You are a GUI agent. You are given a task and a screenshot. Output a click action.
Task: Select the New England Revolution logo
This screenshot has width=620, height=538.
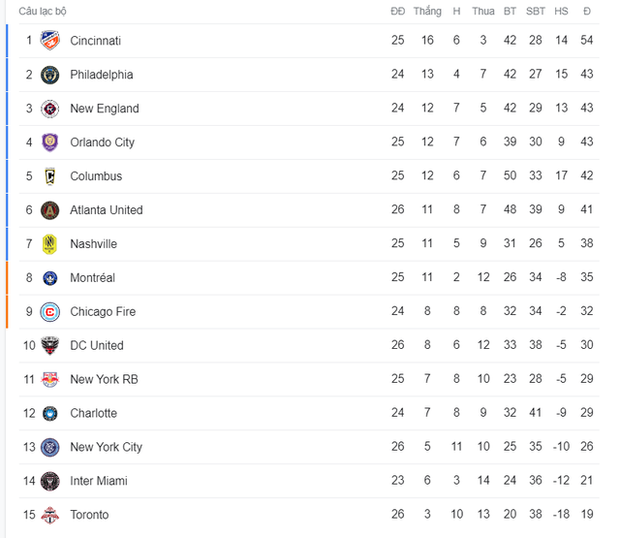50,109
